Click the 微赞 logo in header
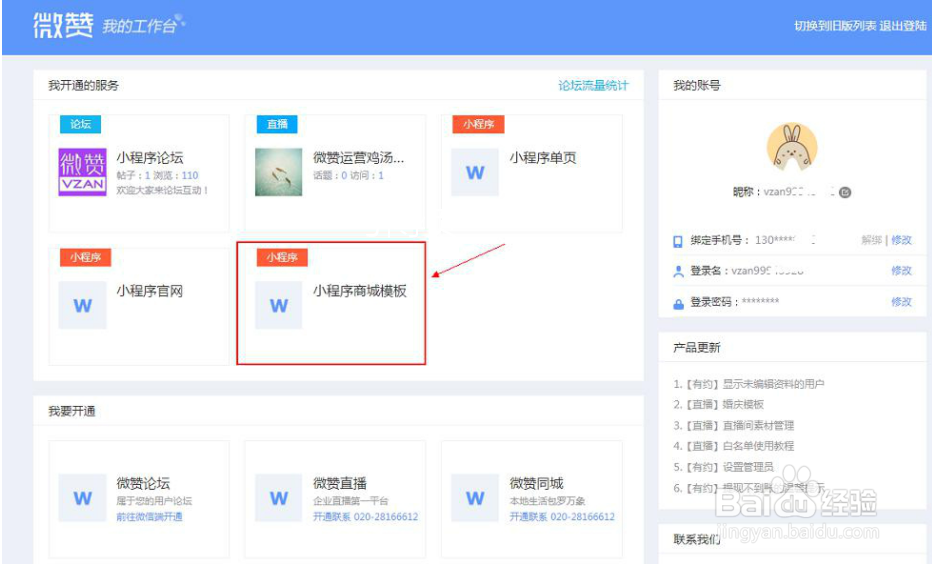Image resolution: width=932 pixels, height=564 pixels. (63, 26)
